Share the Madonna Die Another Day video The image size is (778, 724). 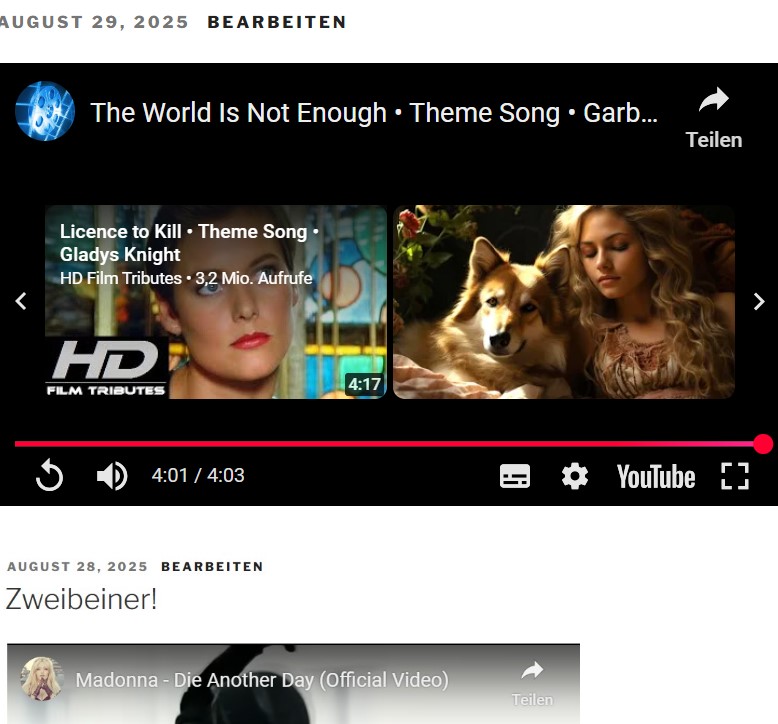coord(532,683)
